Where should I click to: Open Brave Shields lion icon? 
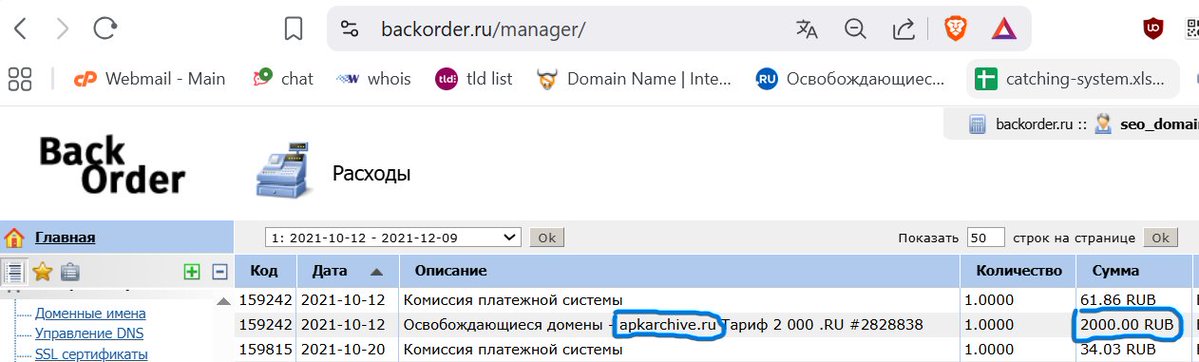click(x=955, y=29)
